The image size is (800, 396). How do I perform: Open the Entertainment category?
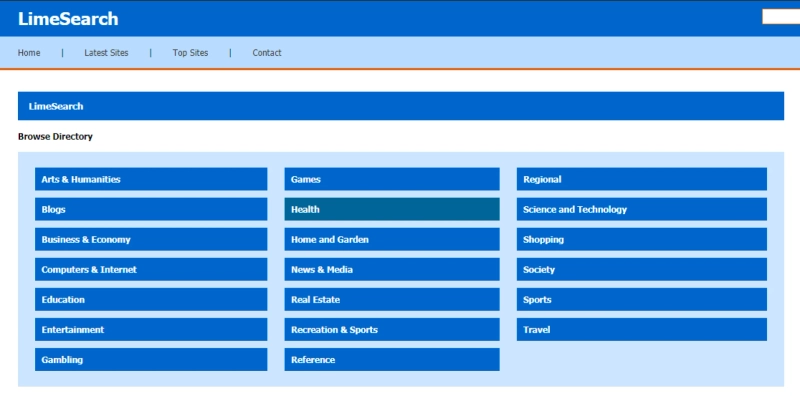click(x=151, y=330)
